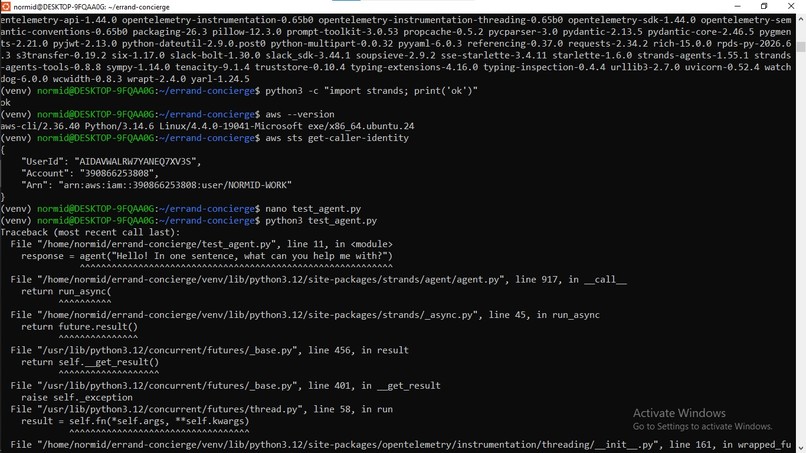The width and height of the screenshot is (806, 453).
Task: Click the "Account": "390866253808" line
Action: point(90,173)
